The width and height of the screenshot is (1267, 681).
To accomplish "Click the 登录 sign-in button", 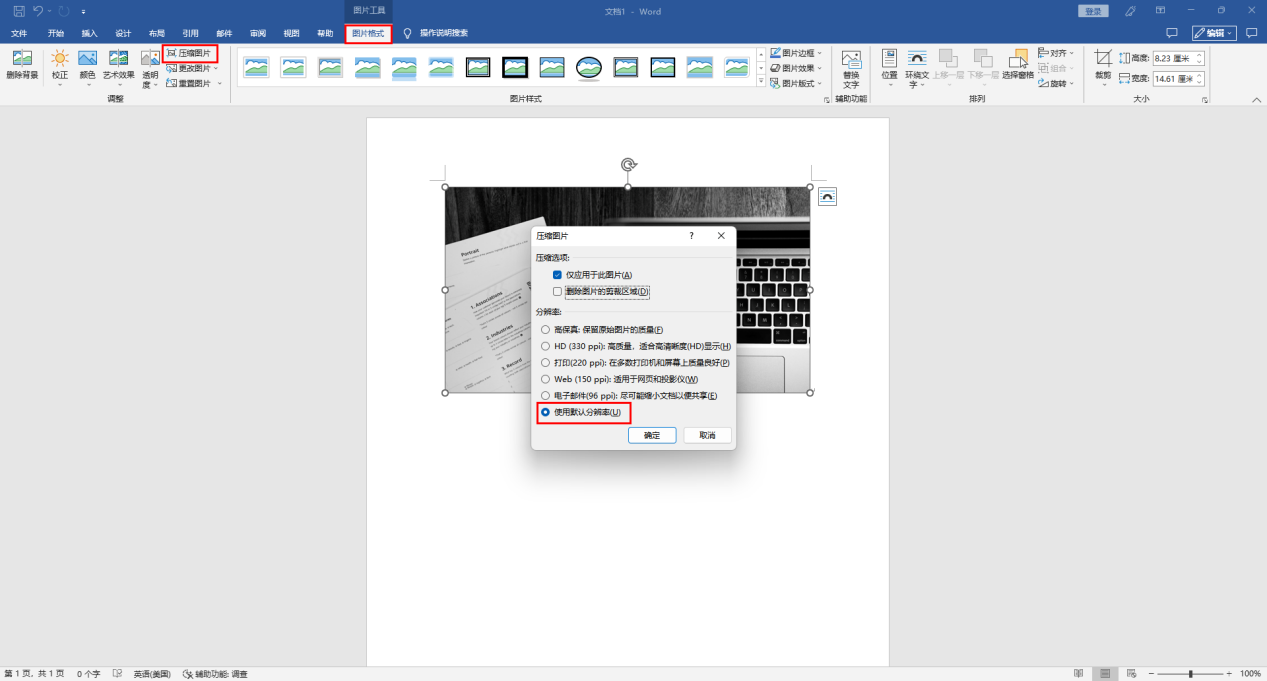I will (1095, 11).
